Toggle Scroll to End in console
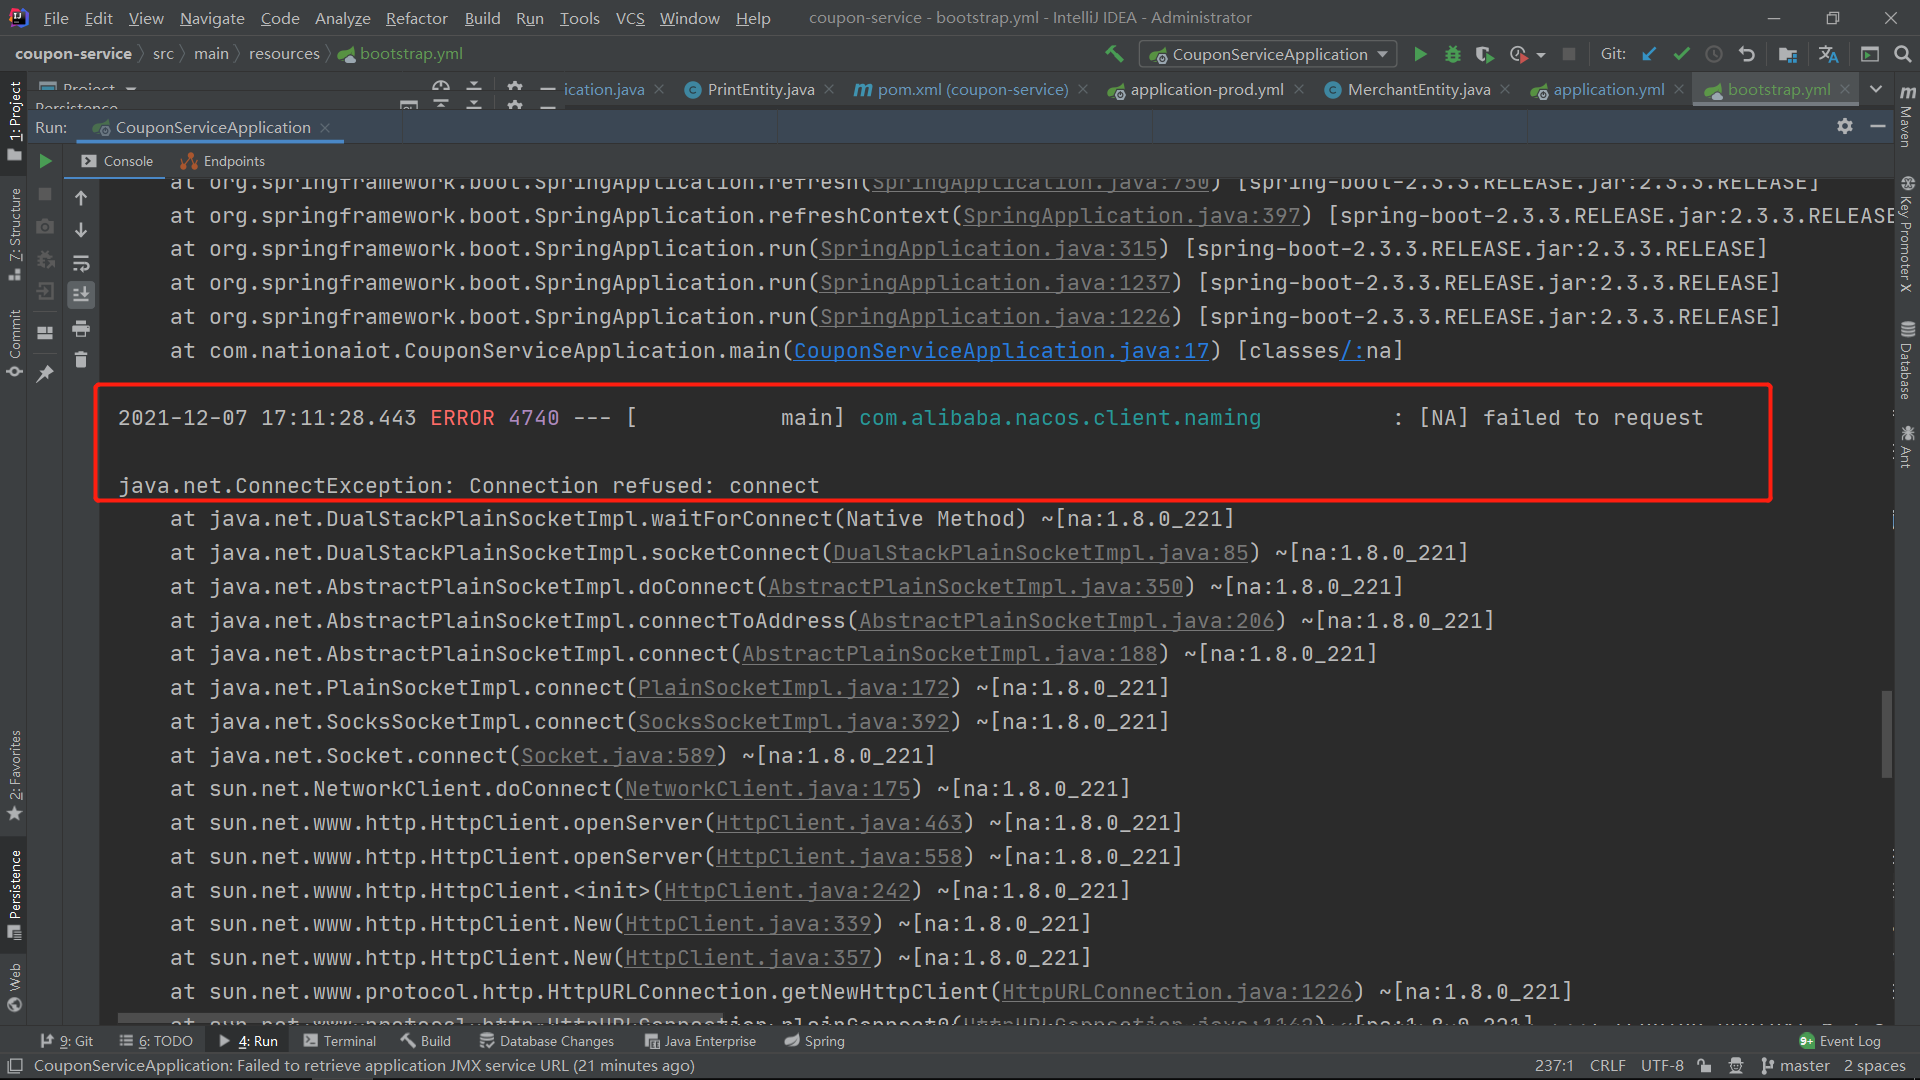Image resolution: width=1920 pixels, height=1080 pixels. coord(81,294)
